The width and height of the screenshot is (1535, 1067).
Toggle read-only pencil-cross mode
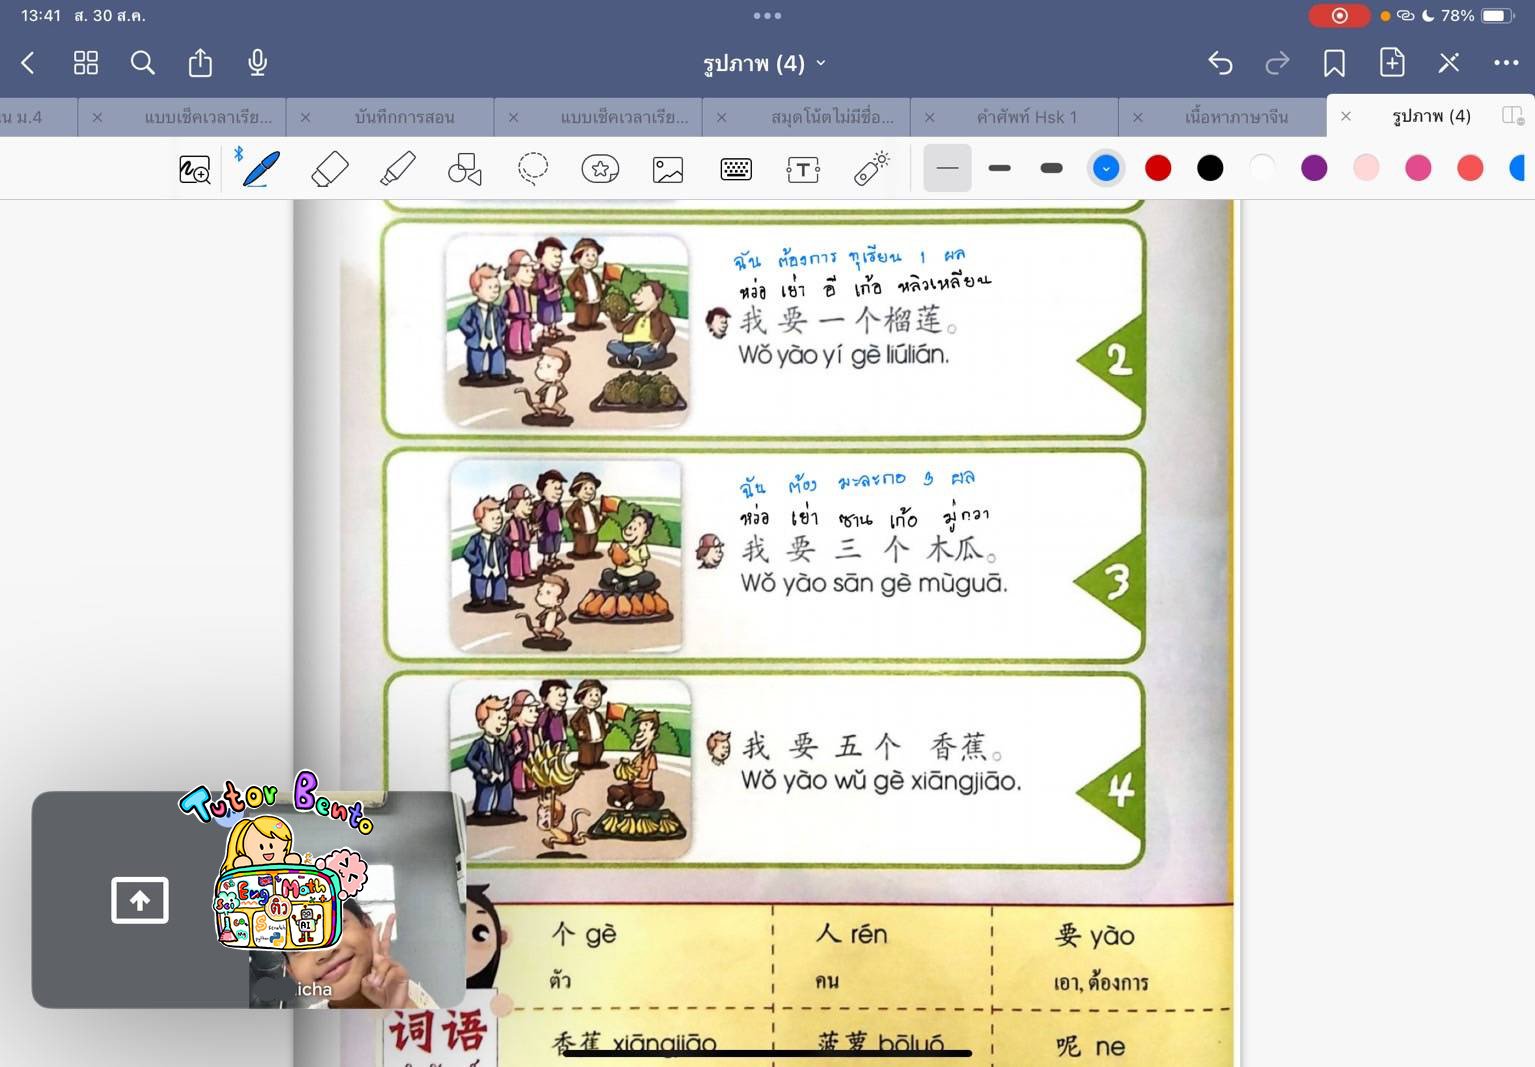click(x=1449, y=63)
